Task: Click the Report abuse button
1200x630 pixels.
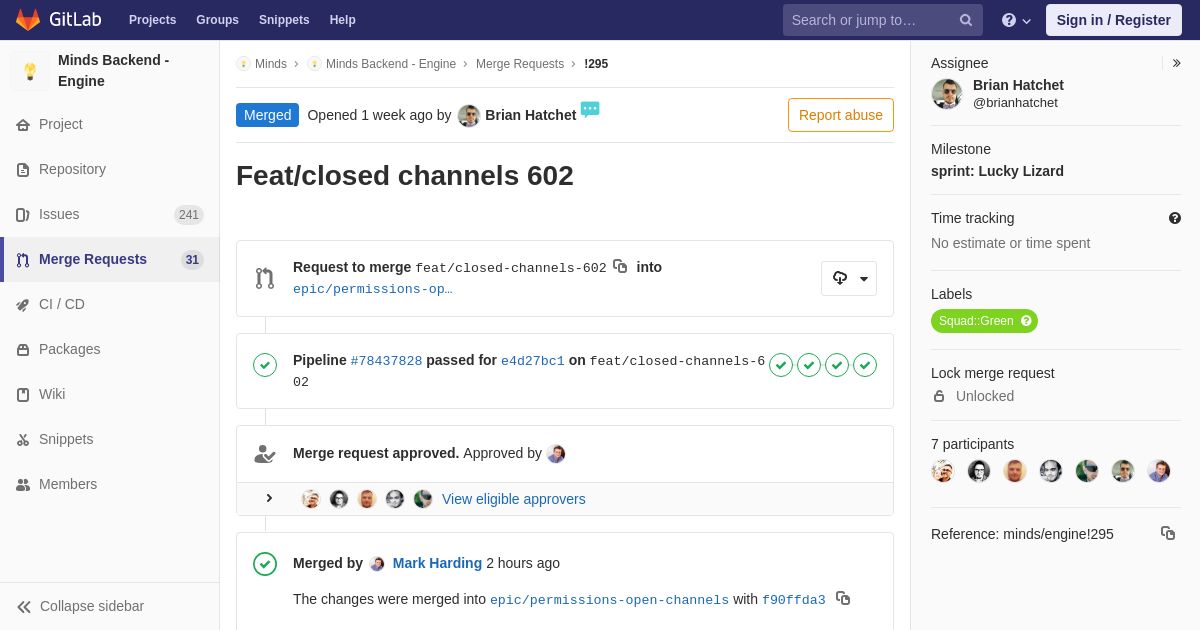Action: point(841,115)
